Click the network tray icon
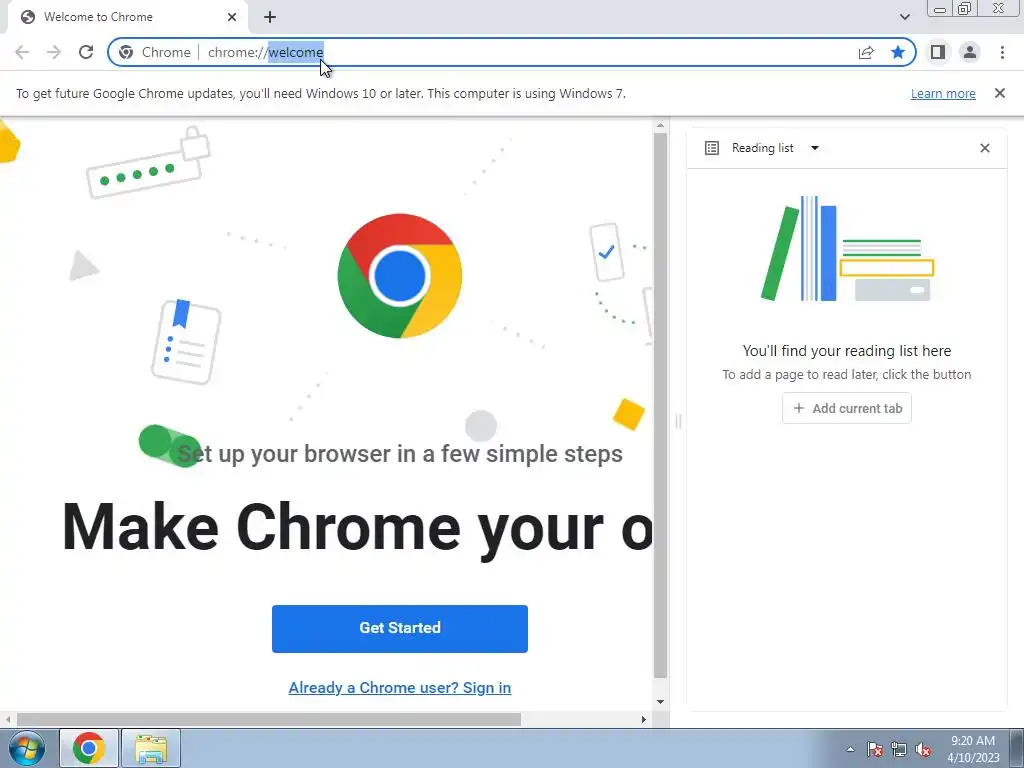Image resolution: width=1024 pixels, height=768 pixels. 899,749
